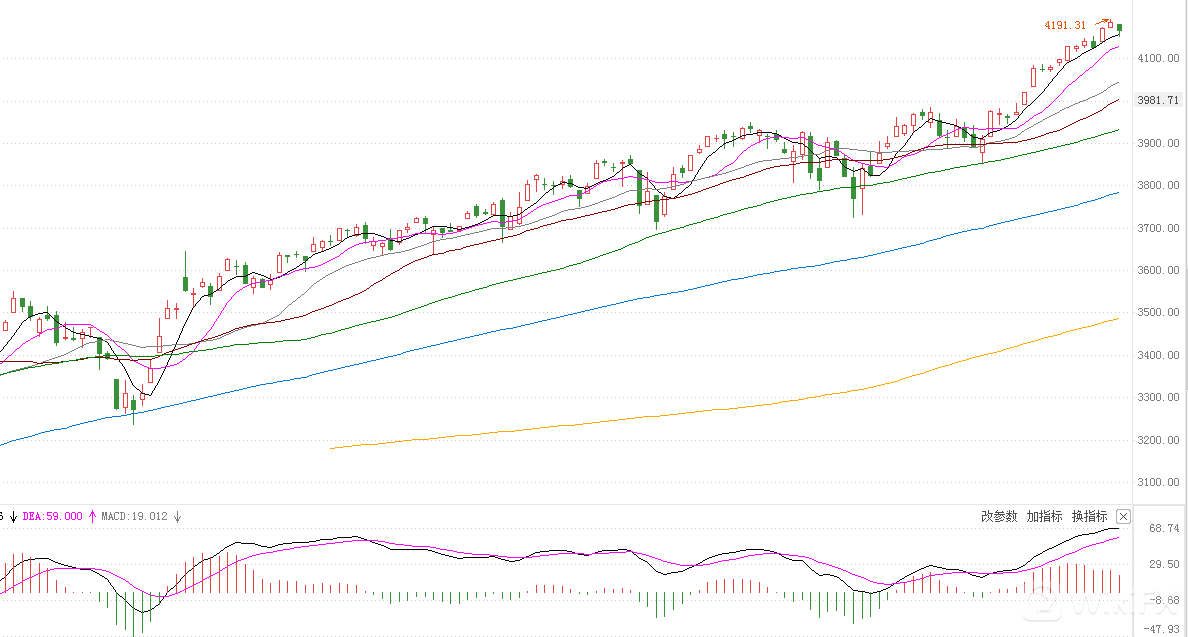Screen dimensions: 1188x637
Task: Click the pink up arrow beside DEA
Action: pyautogui.click(x=93, y=516)
